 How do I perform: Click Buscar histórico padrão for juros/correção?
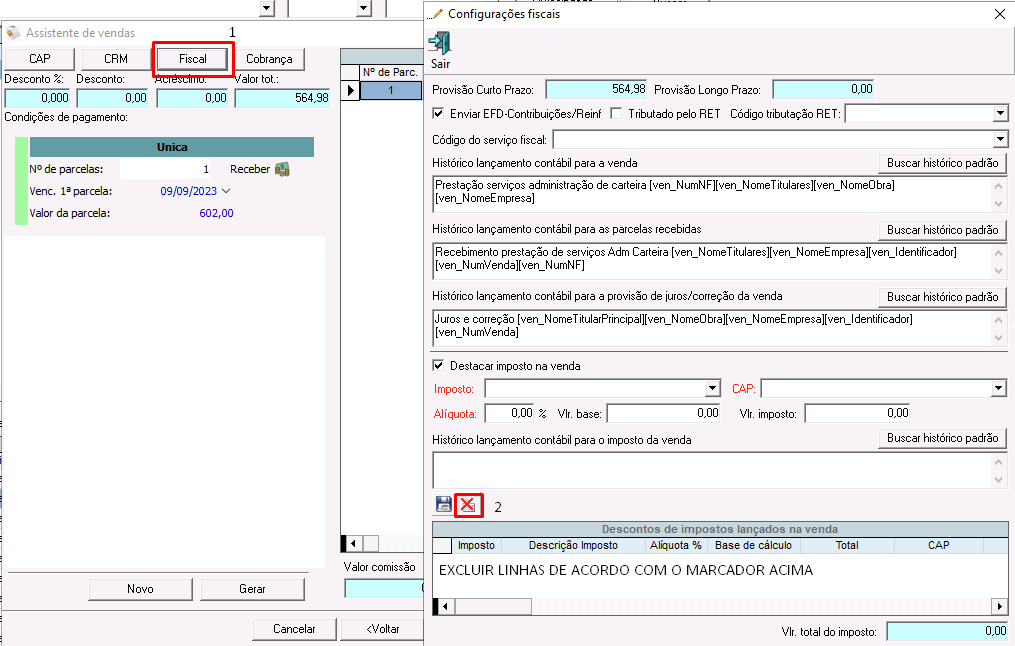tap(942, 297)
